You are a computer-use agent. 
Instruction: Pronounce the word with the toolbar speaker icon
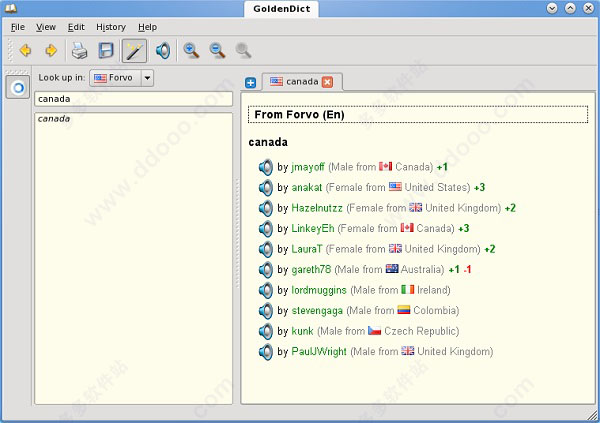coord(163,51)
